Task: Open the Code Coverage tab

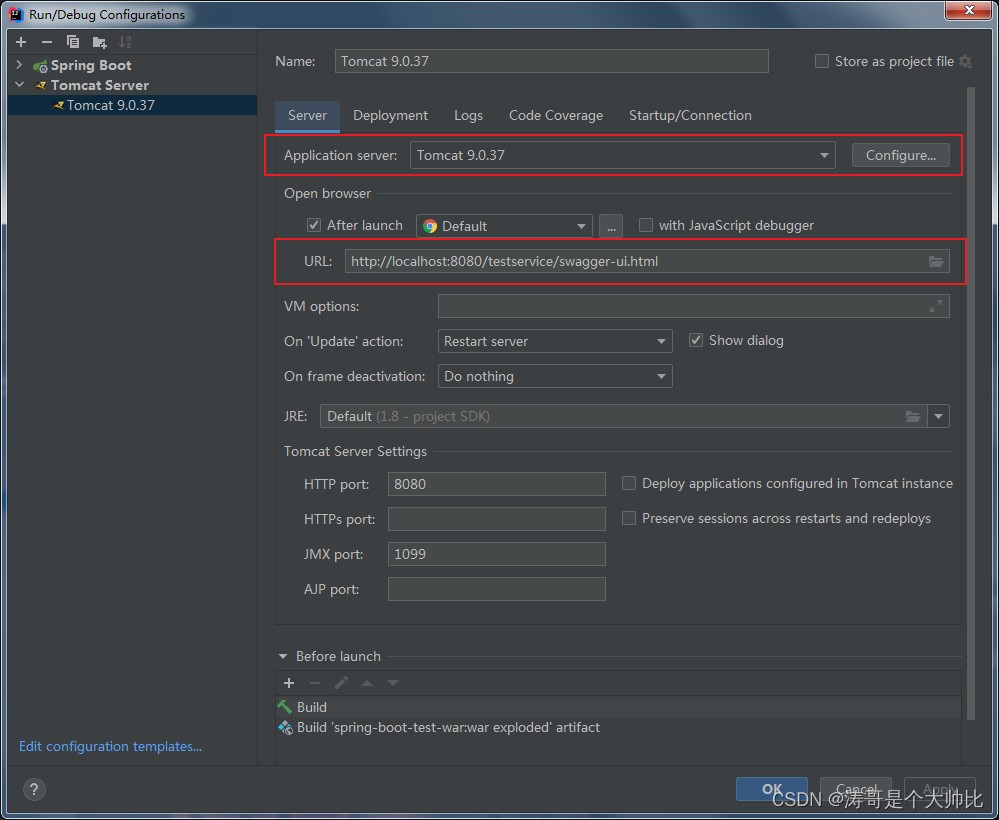Action: (x=556, y=116)
